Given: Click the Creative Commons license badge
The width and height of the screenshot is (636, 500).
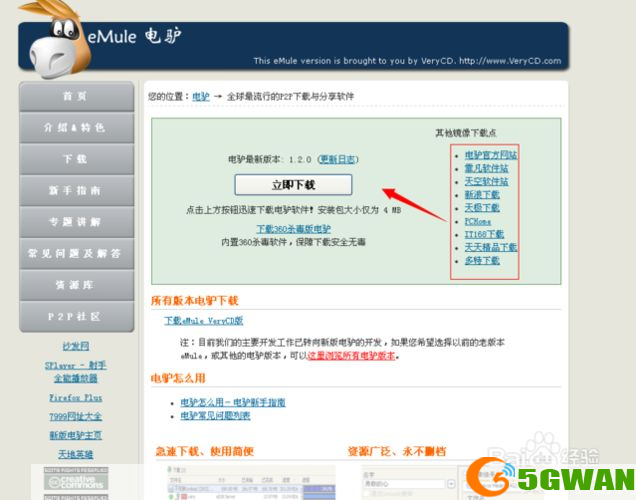Looking at the screenshot, I should click(x=76, y=479).
